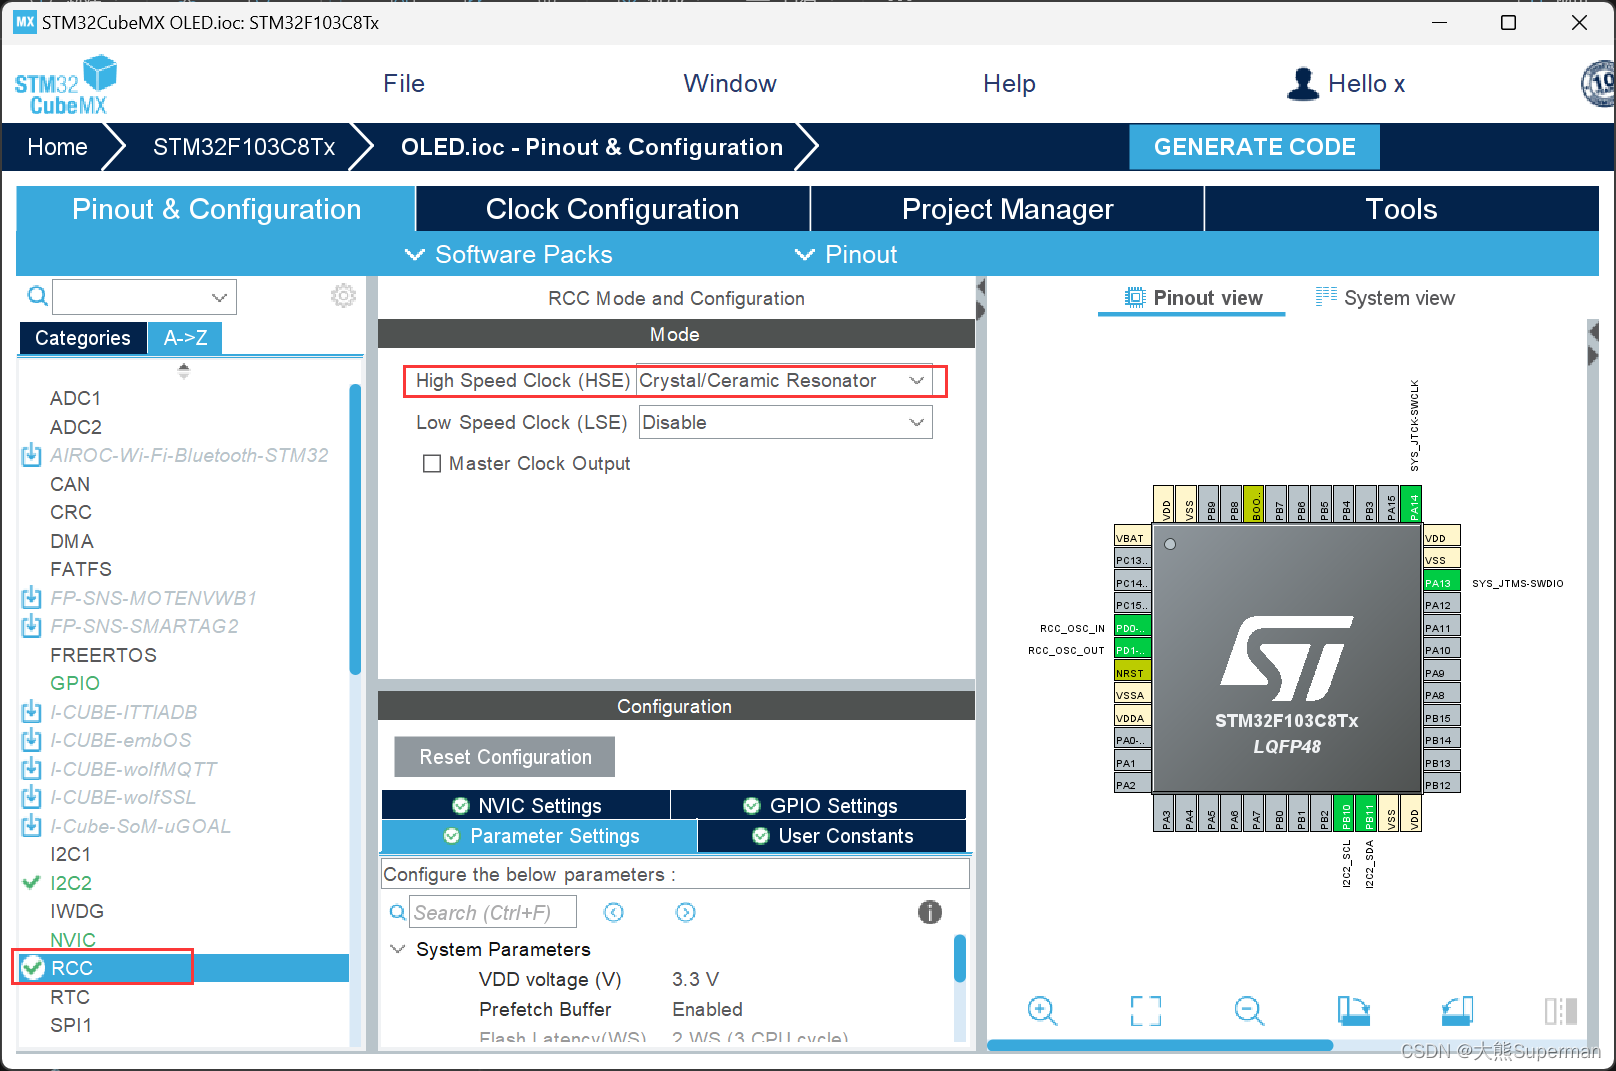The image size is (1616, 1071).
Task: Collapse the mode panel via side arrows
Action: 980,299
